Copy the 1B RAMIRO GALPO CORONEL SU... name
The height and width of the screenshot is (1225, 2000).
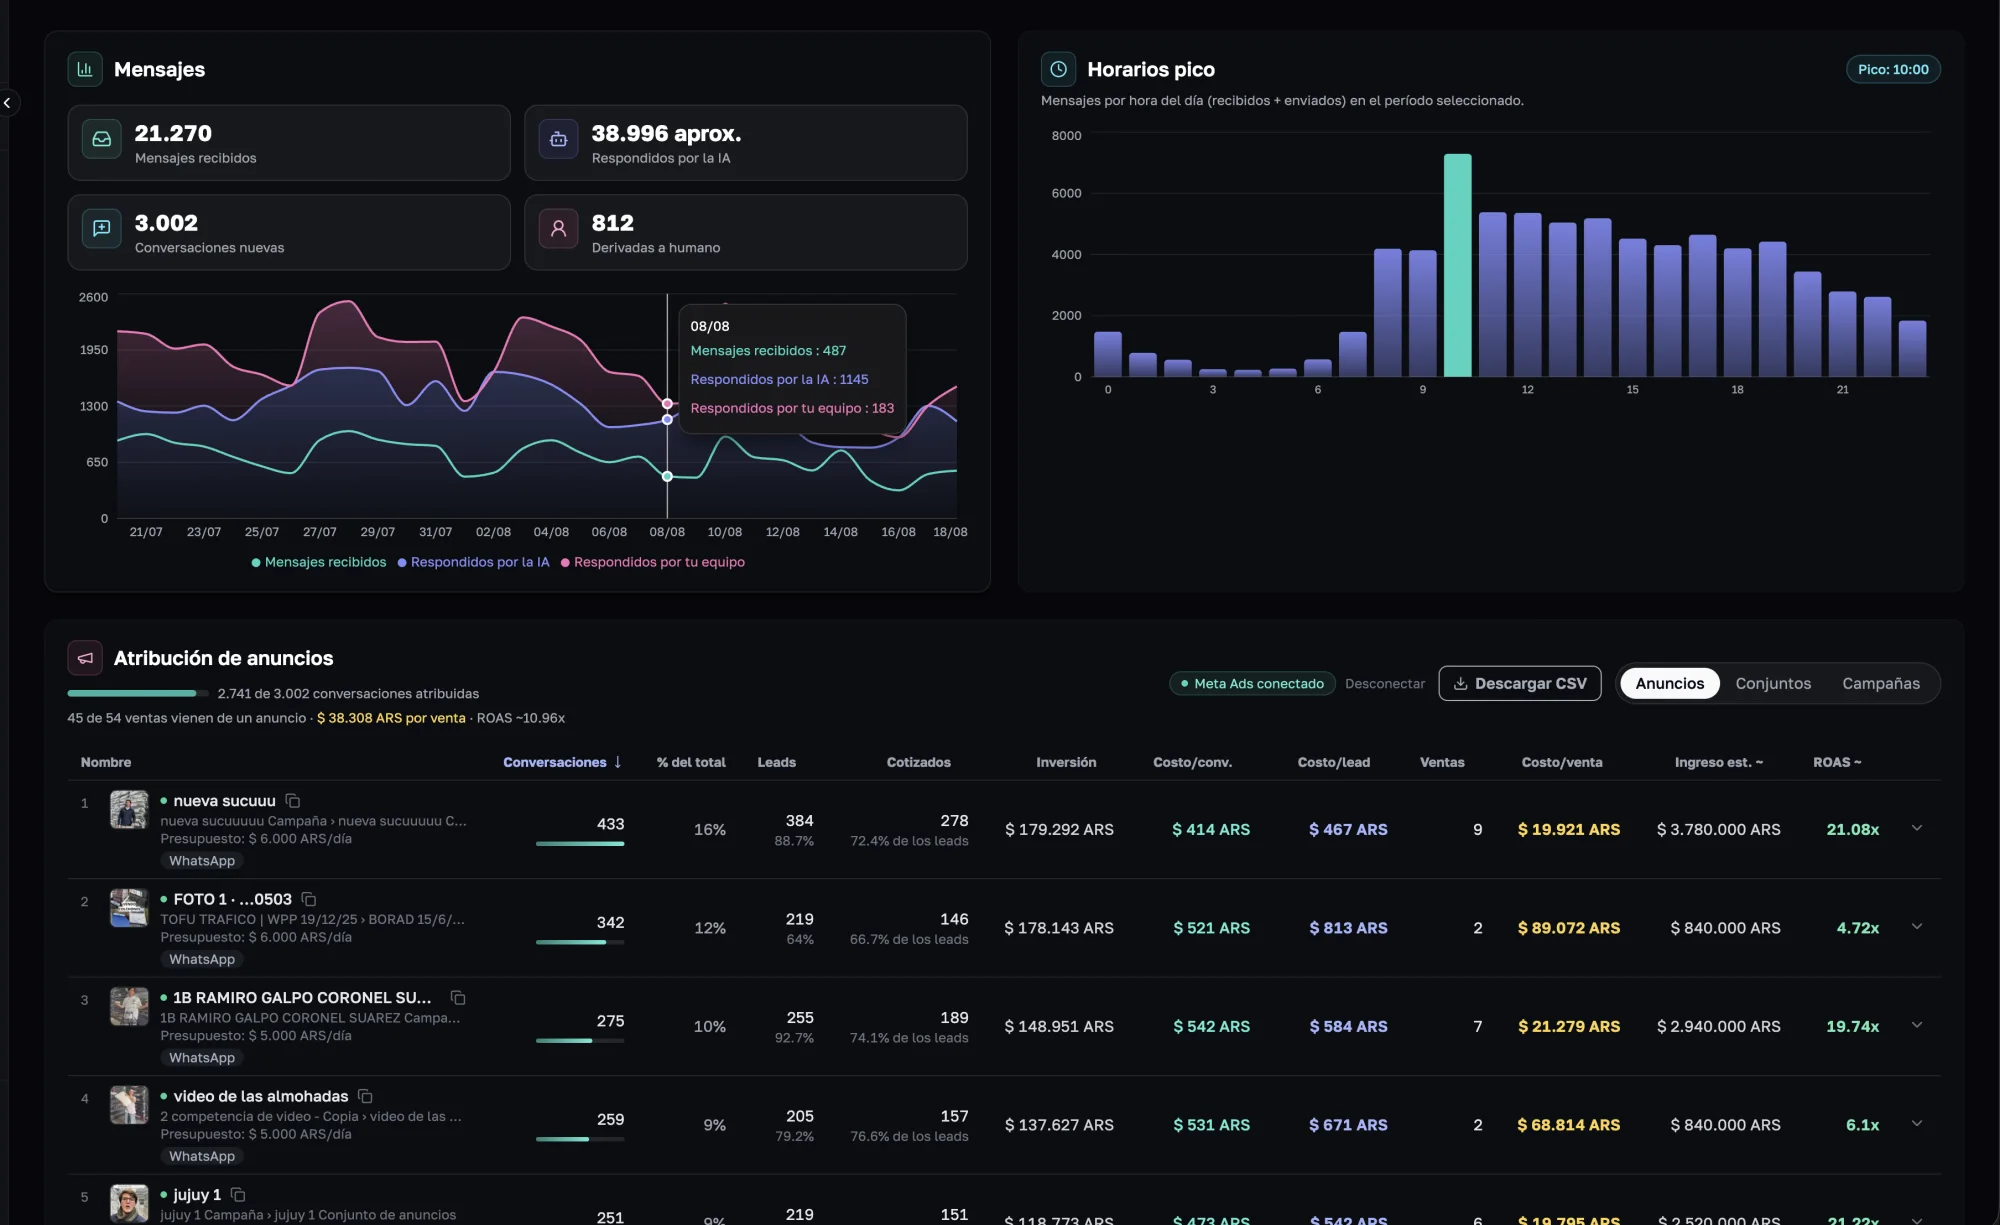click(x=458, y=997)
